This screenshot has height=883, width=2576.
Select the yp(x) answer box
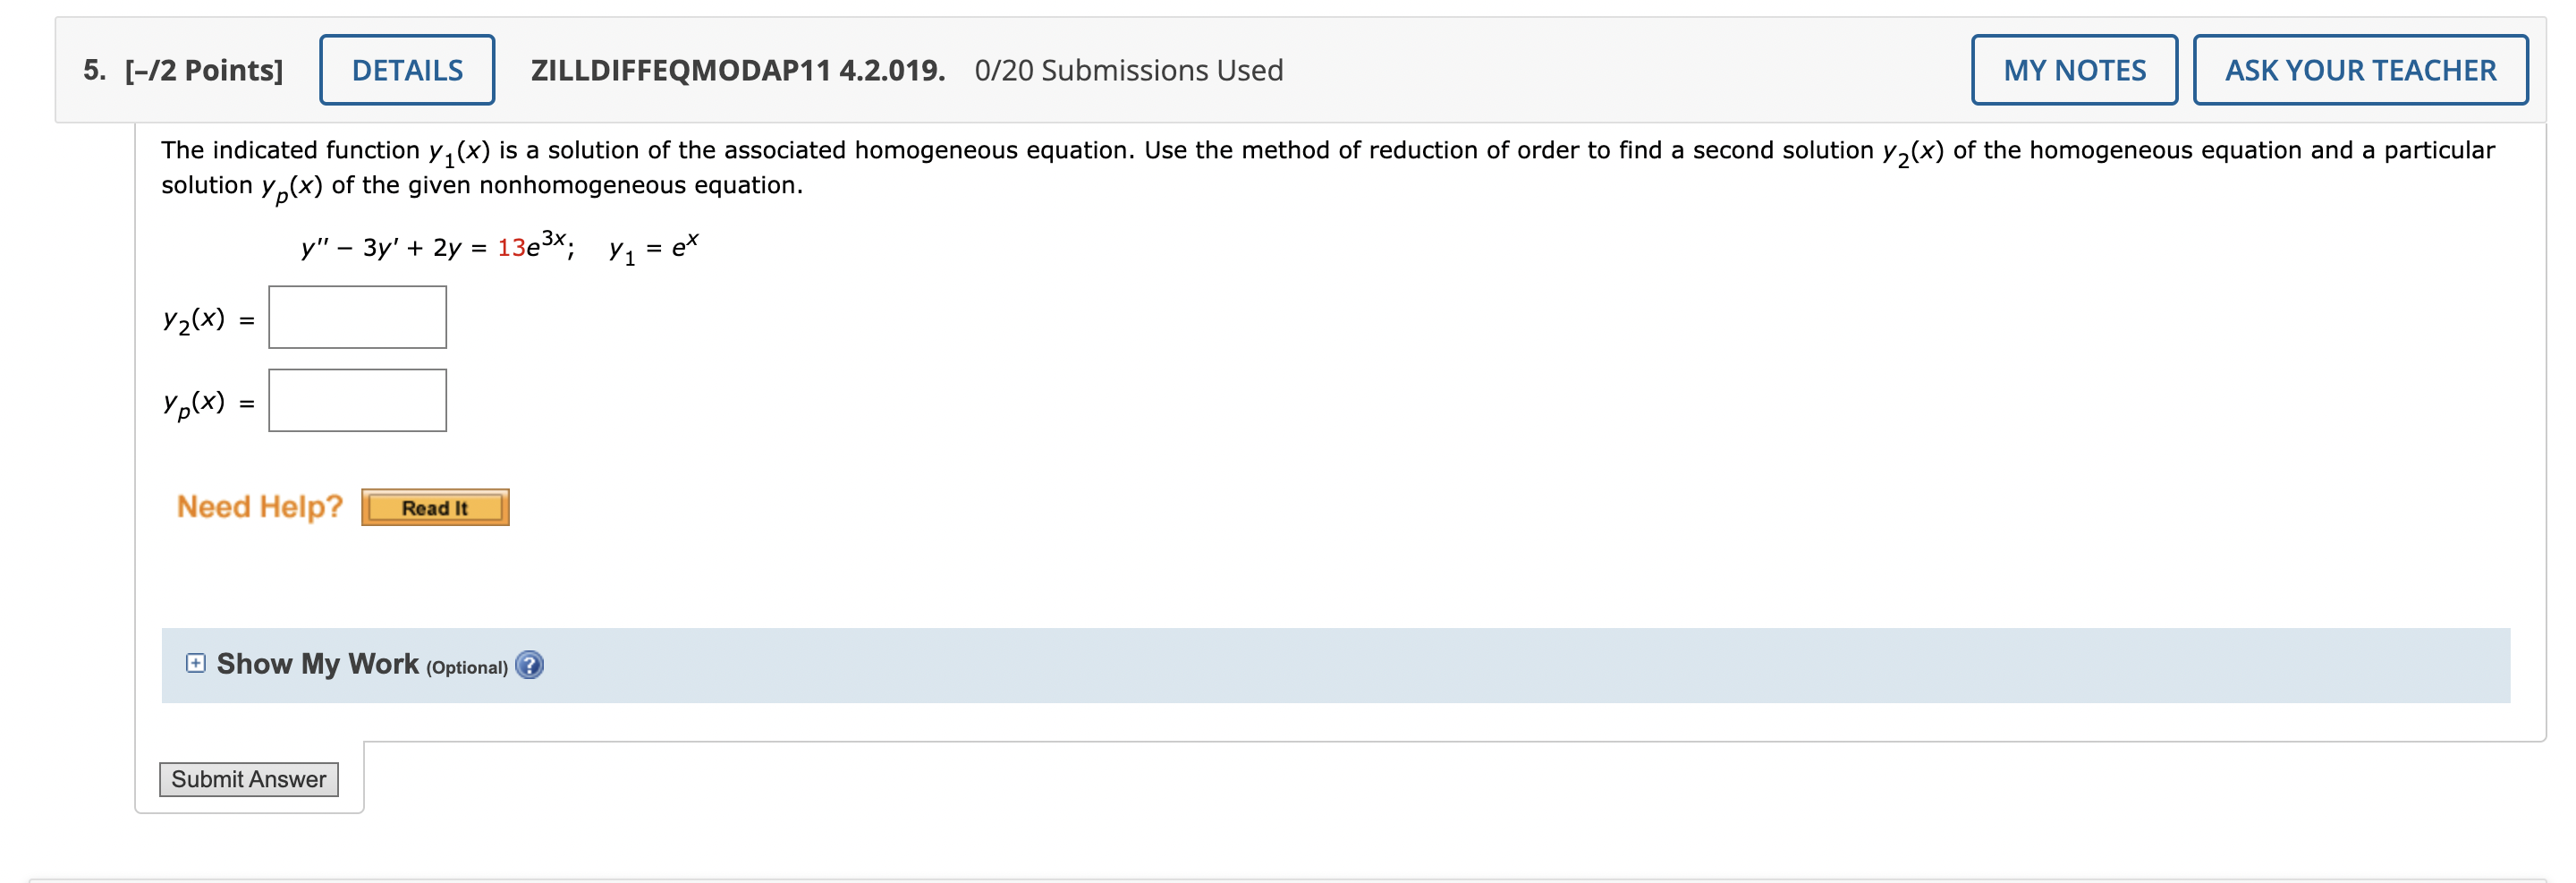pos(357,400)
